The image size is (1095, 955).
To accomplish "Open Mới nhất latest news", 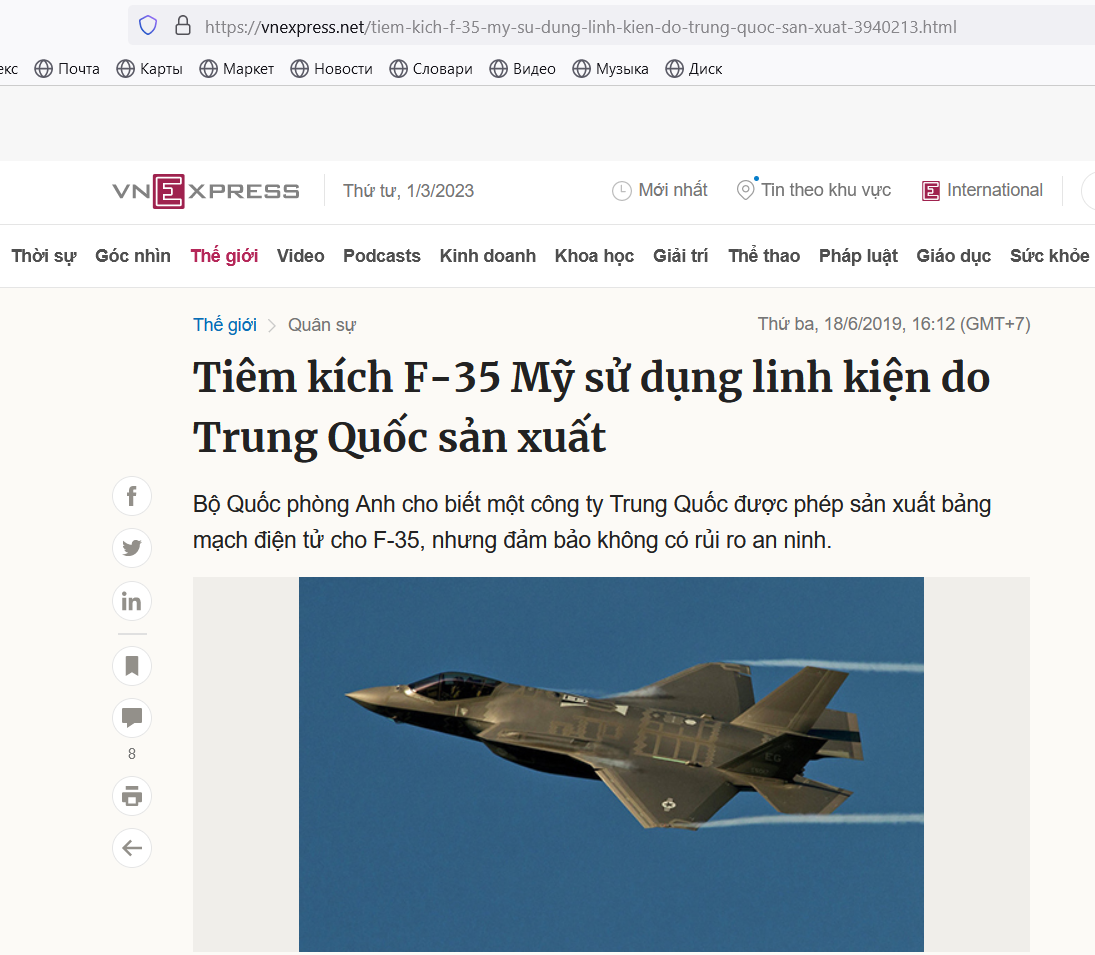I will tap(659, 190).
